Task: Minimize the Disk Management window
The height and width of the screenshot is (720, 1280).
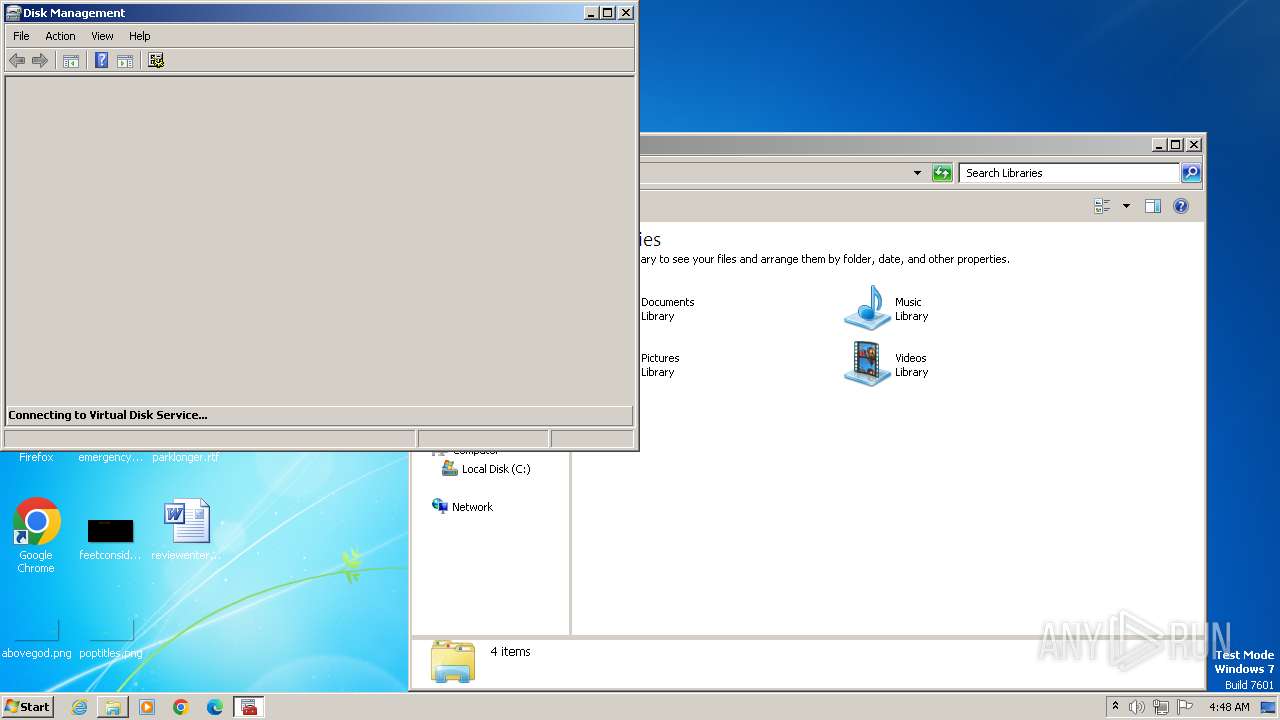Action: [x=590, y=13]
